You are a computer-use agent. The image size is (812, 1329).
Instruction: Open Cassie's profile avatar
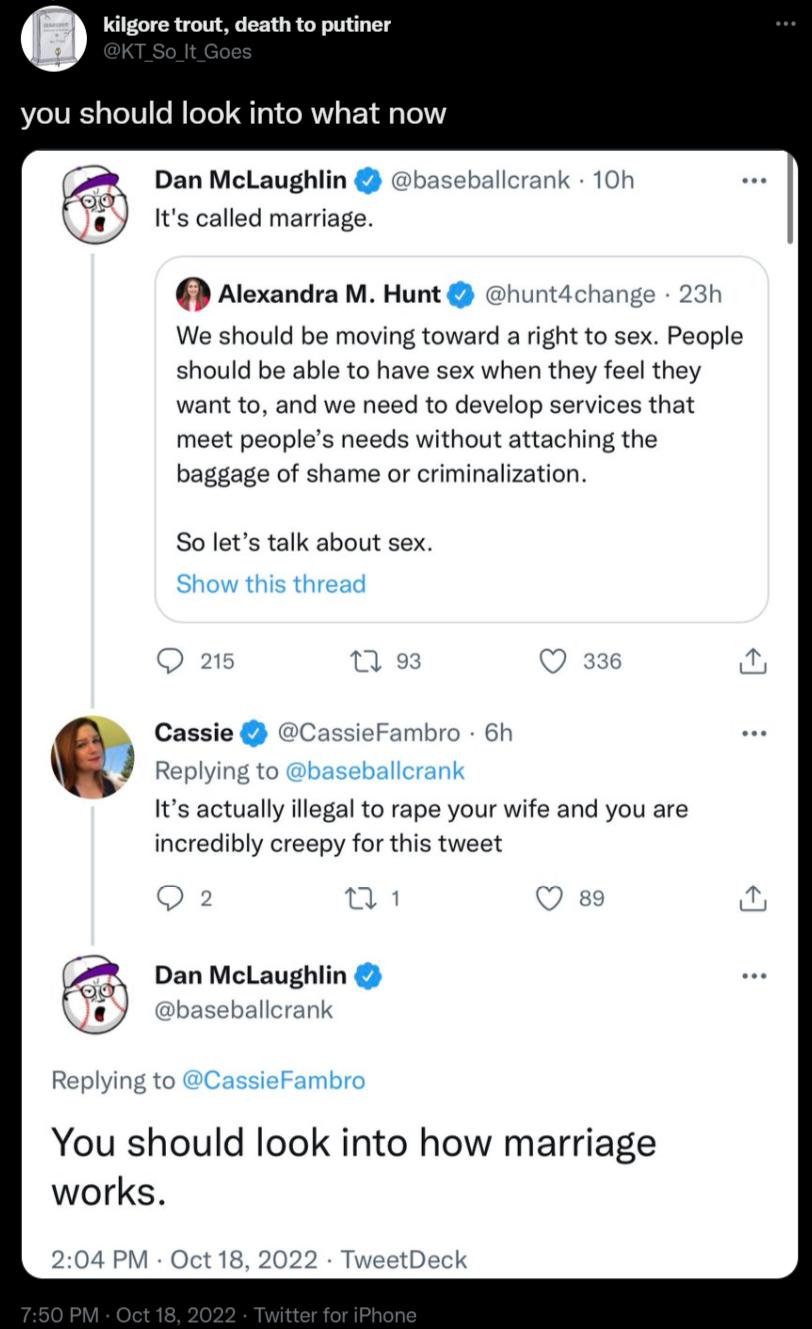pos(92,756)
